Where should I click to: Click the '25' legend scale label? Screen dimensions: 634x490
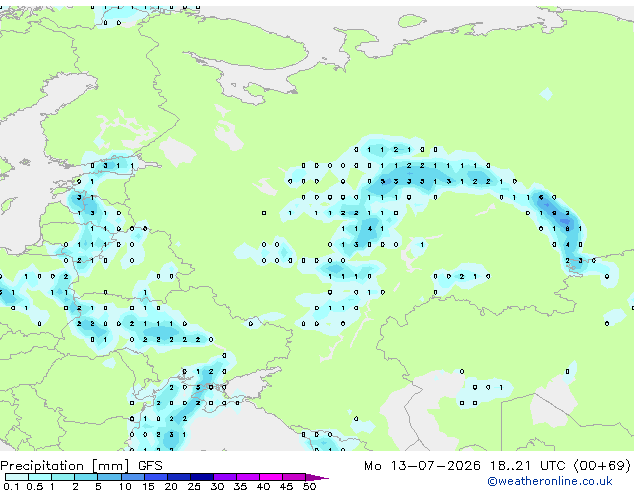(x=194, y=486)
